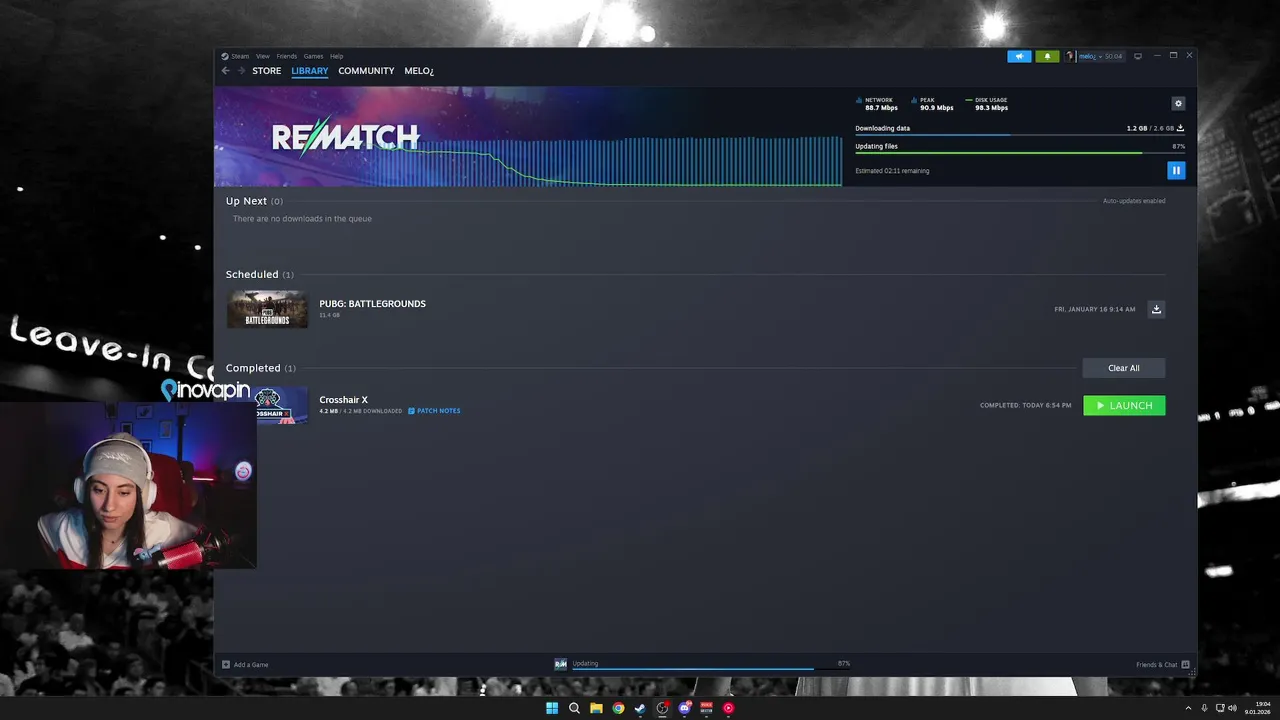Click the Rematch icon in bottom status bar
Viewport: 1280px width, 720px height.
point(561,664)
